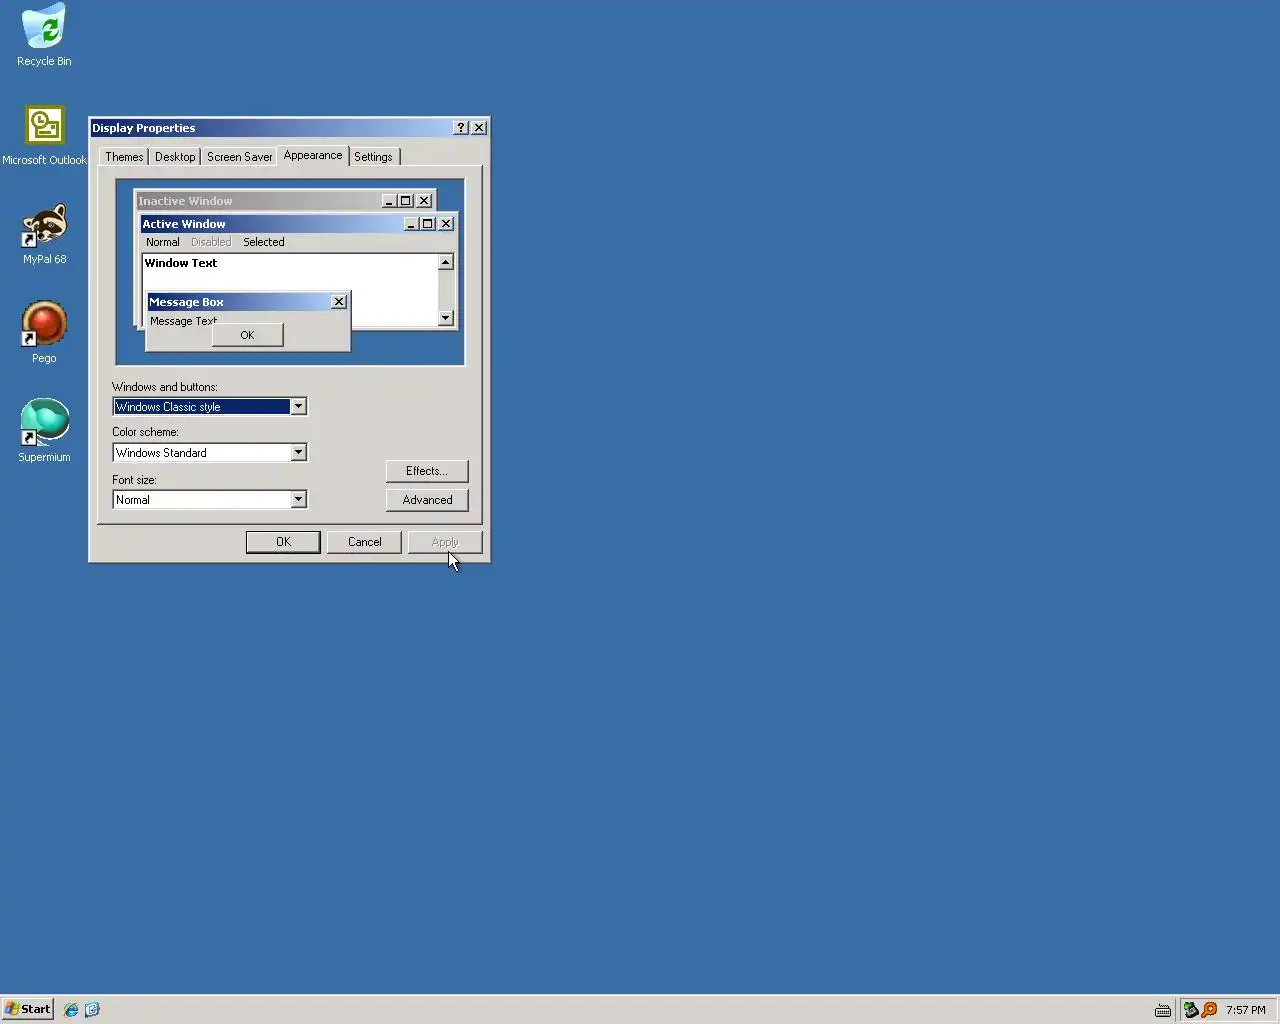Open the Effects... dialog
The image size is (1280, 1024).
coord(427,471)
